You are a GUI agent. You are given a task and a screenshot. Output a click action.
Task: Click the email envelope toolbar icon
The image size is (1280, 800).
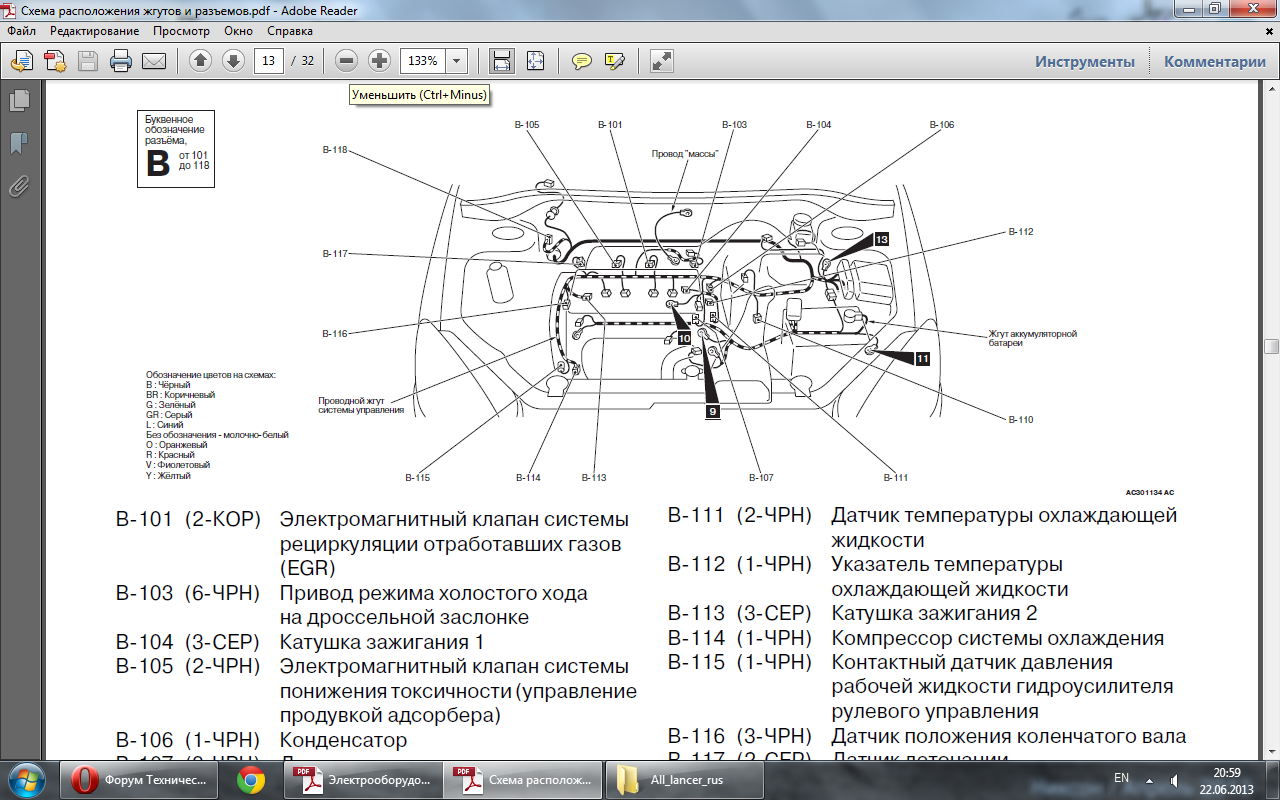(153, 61)
